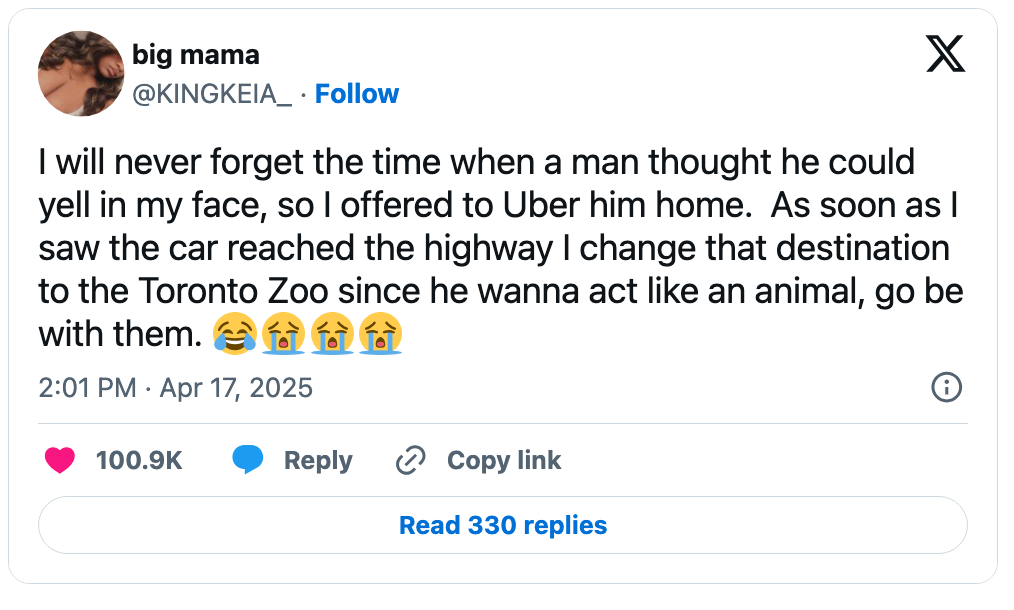Click the last crying emoji in the row
The width and height of the screenshot is (1014, 610).
pos(381,334)
